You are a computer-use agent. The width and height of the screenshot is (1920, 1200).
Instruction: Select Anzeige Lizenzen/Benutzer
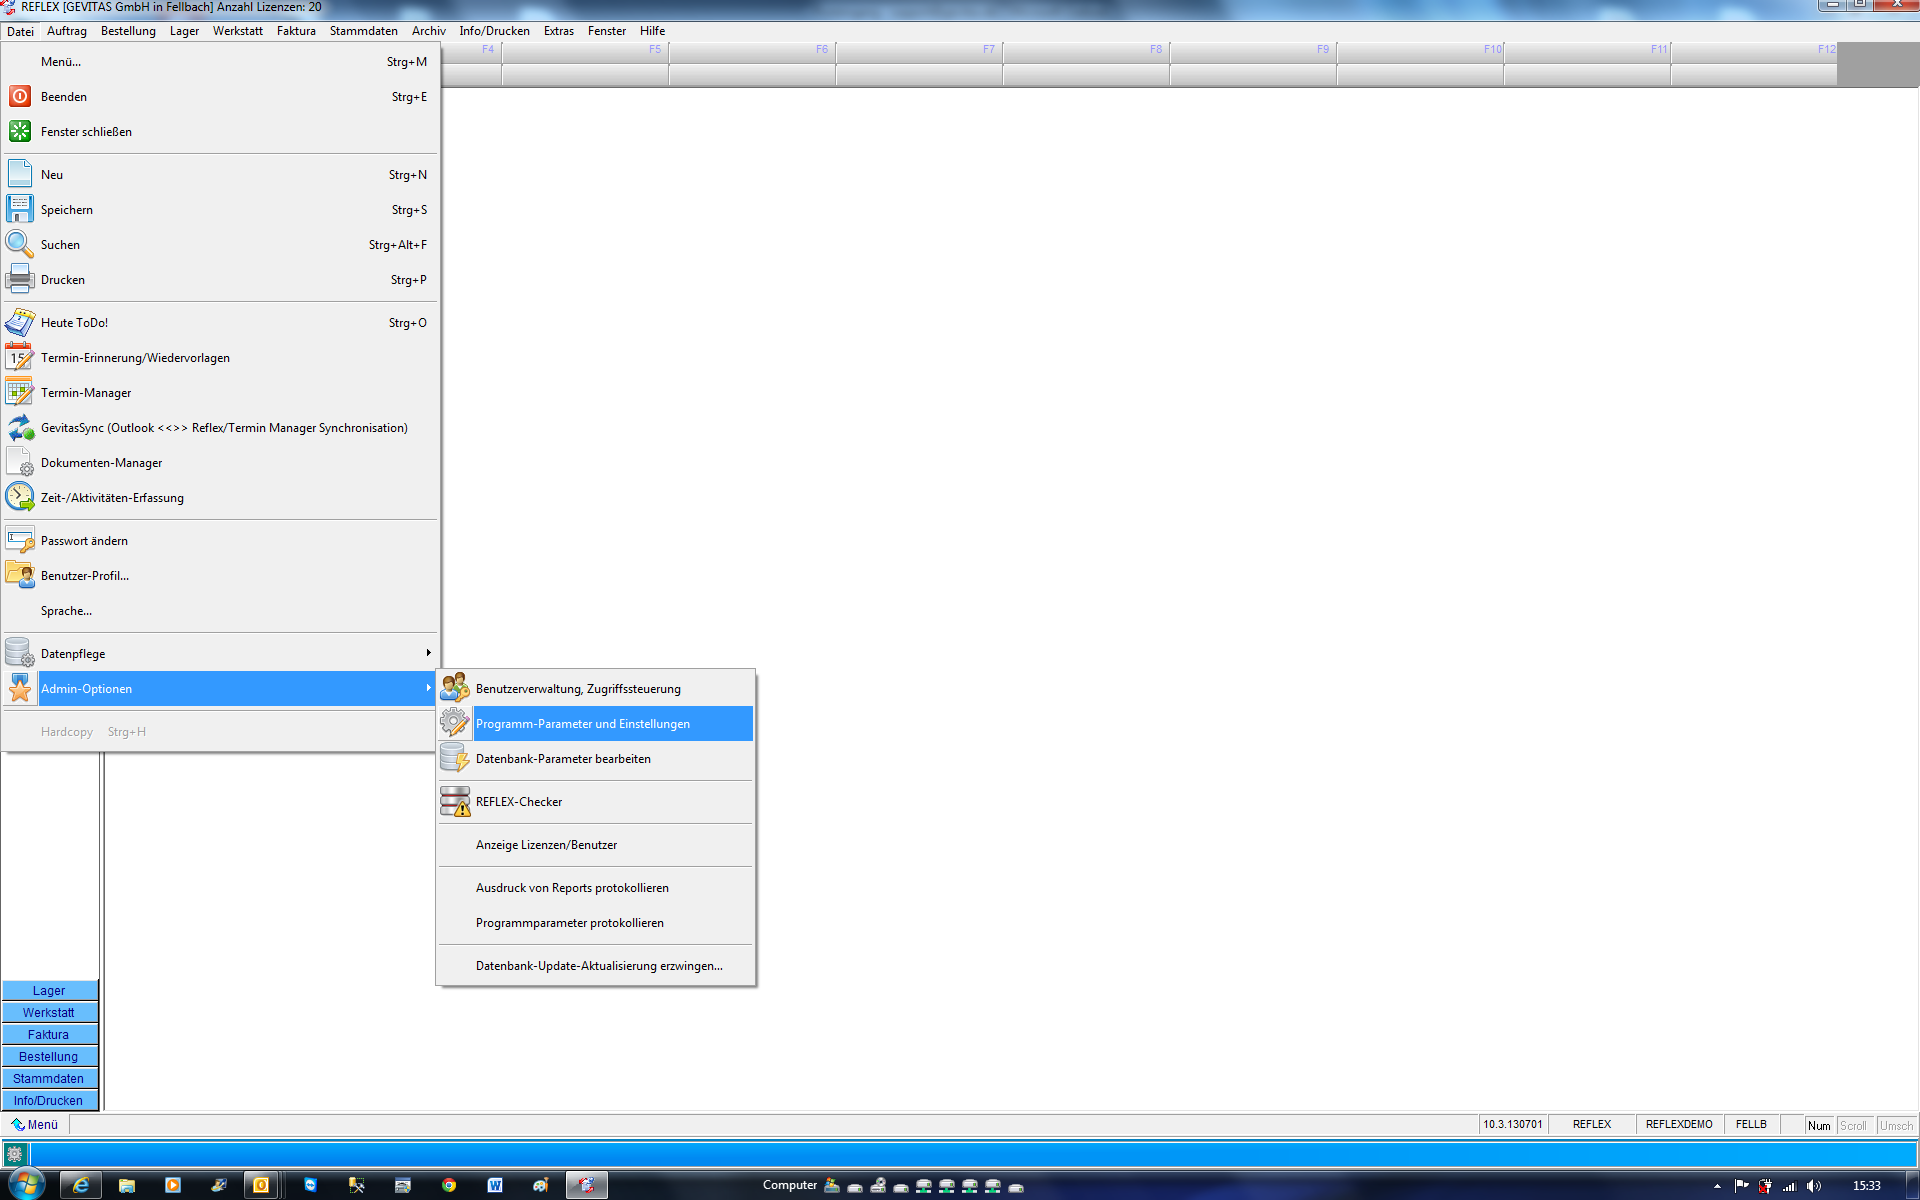click(596, 845)
